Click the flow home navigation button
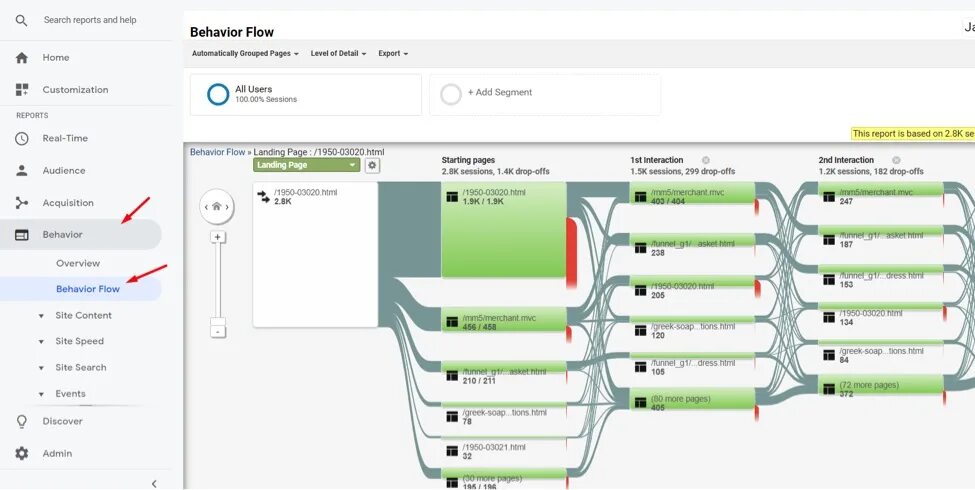Screen dimensions: 975x490 point(216,206)
